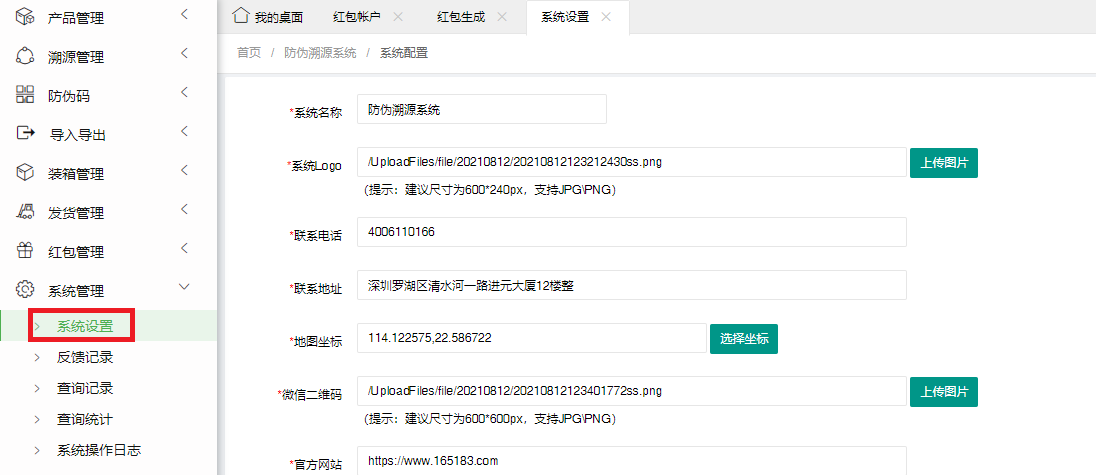Click the 首页 breadcrumb link
Image resolution: width=1096 pixels, height=475 pixels.
coord(249,53)
